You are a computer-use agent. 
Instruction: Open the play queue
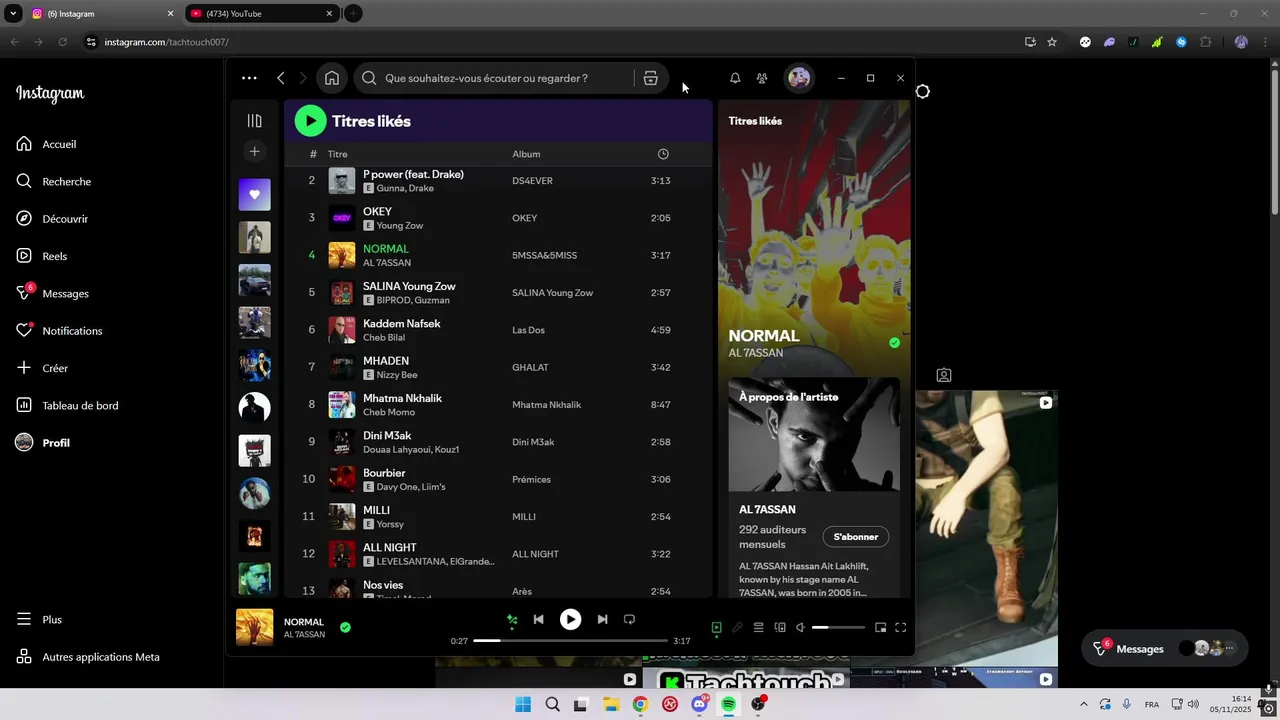(758, 628)
